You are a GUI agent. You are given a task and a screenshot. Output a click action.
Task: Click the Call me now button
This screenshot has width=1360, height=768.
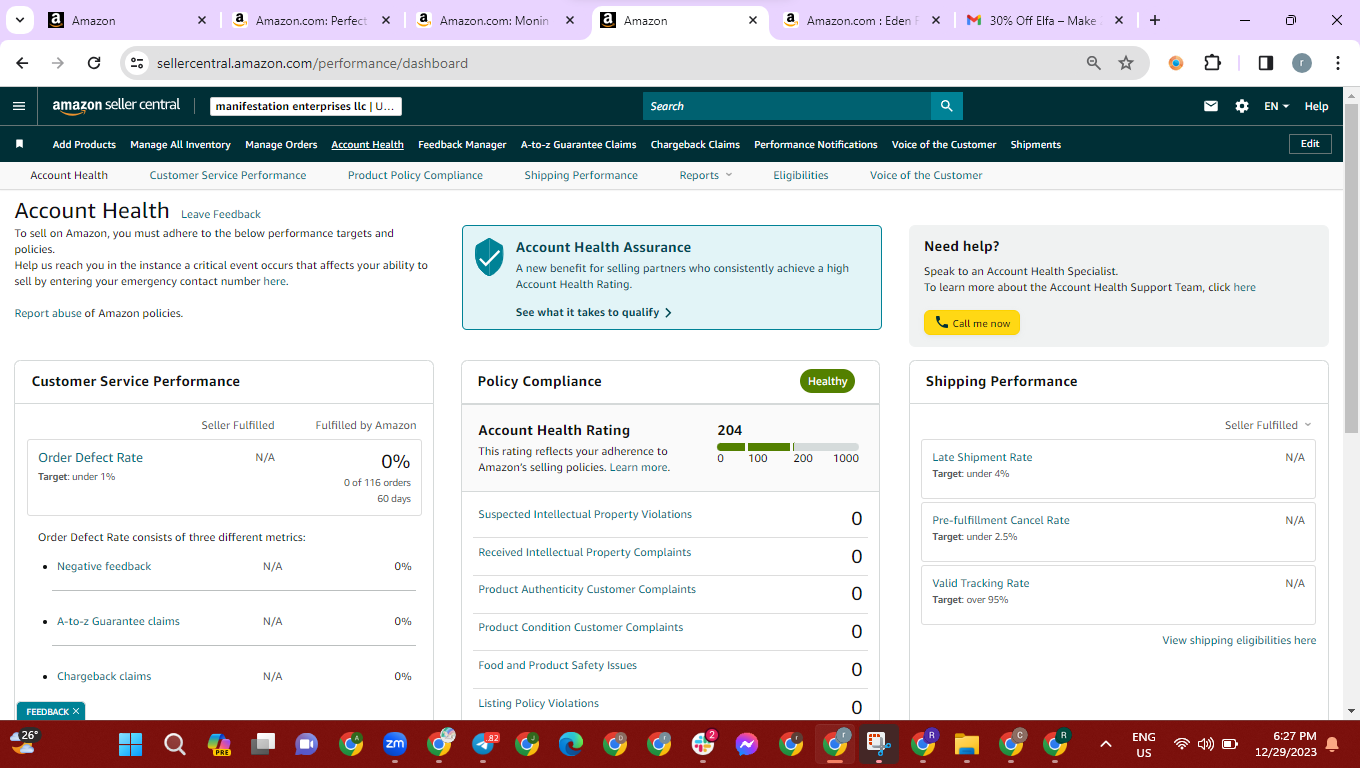click(972, 323)
